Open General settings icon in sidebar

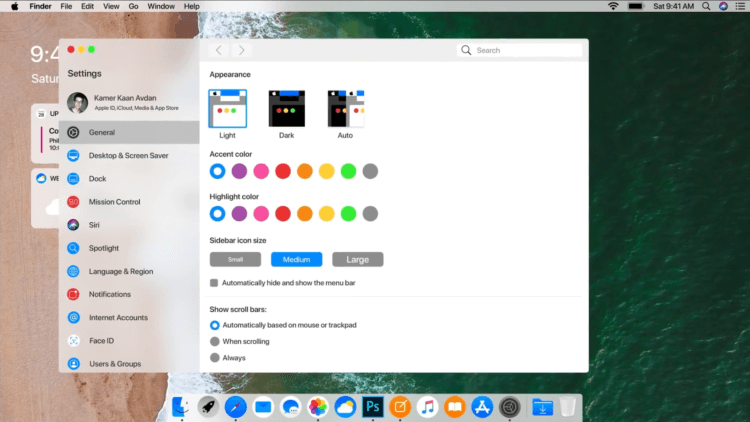73,132
